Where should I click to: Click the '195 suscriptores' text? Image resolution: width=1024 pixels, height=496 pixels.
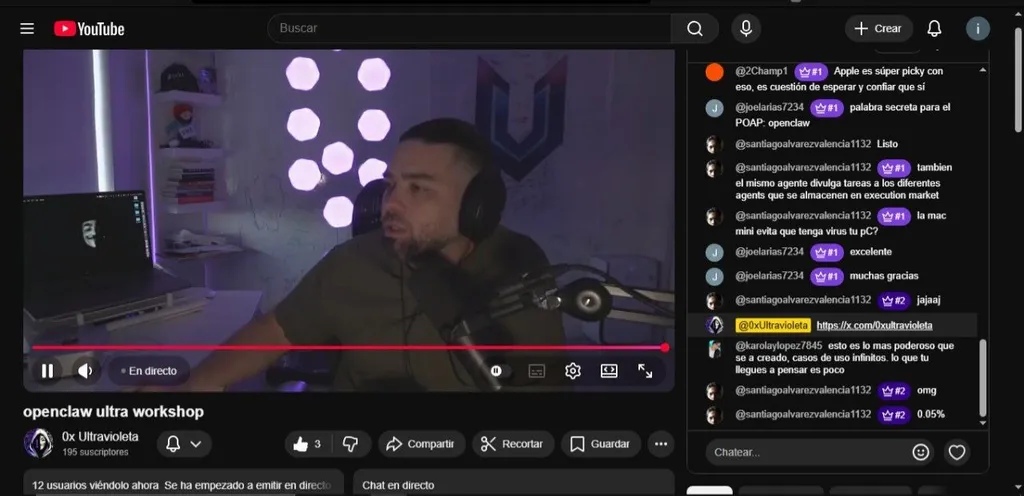(95, 452)
